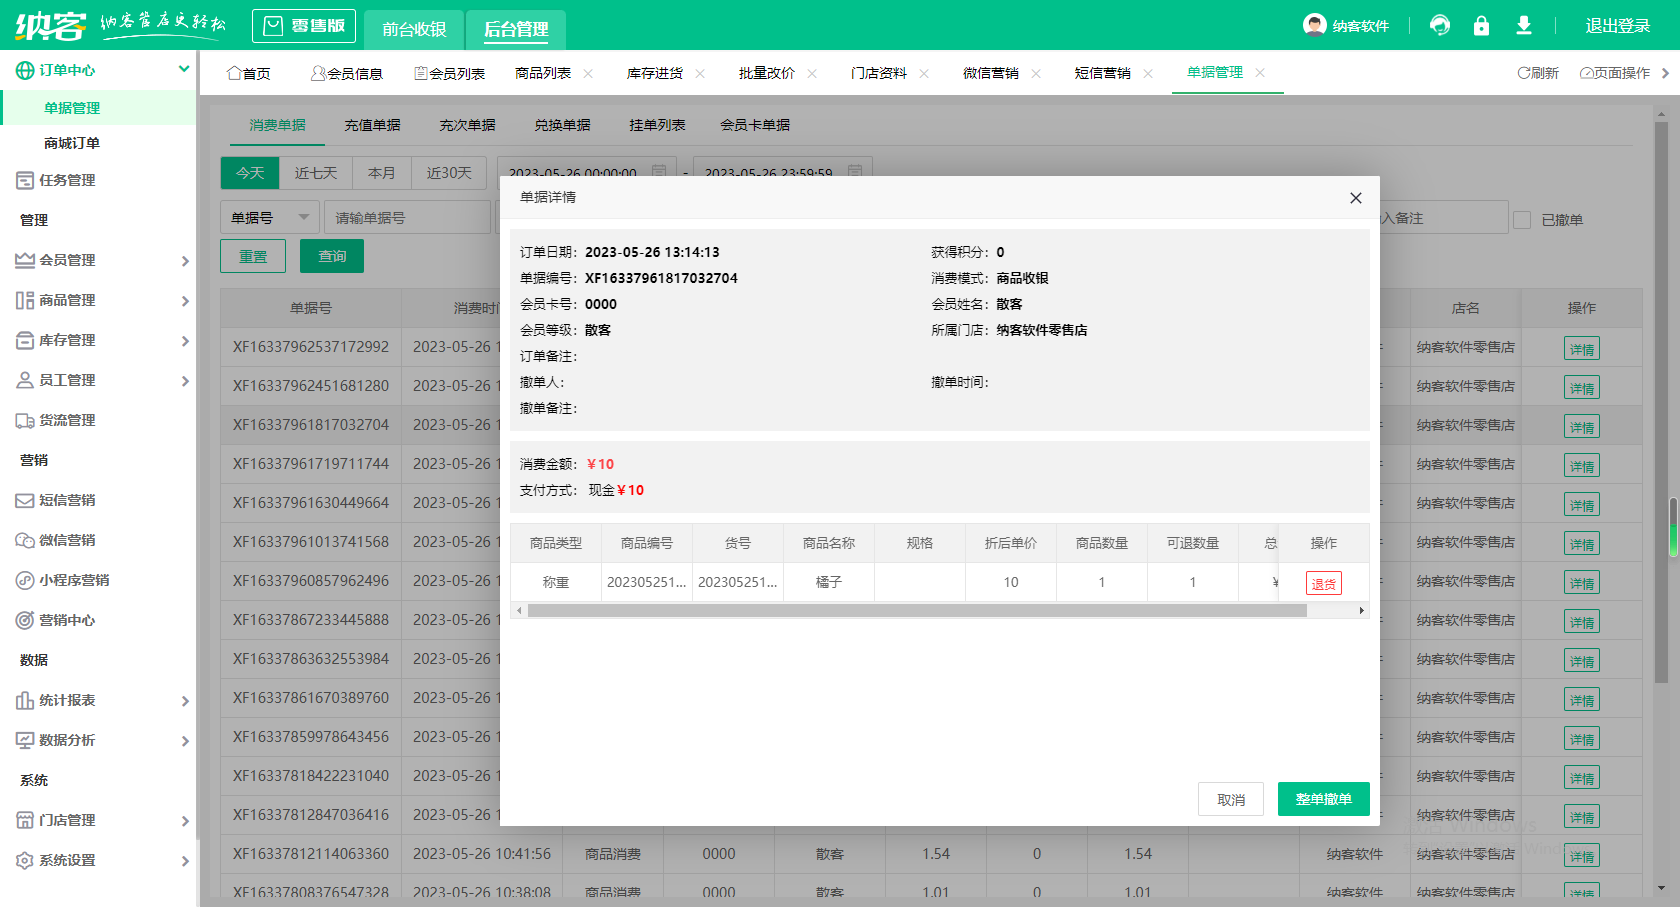Switch to the 后台管理 top tab
Viewport: 1680px width, 907px height.
516,29
